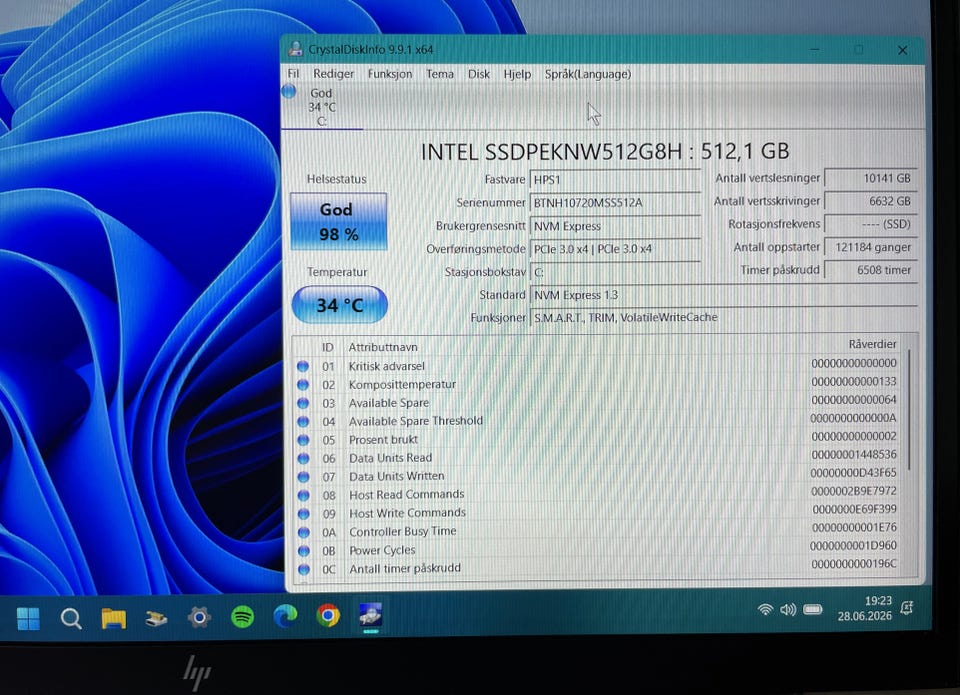Select the C: disk tab with God status

(322, 107)
